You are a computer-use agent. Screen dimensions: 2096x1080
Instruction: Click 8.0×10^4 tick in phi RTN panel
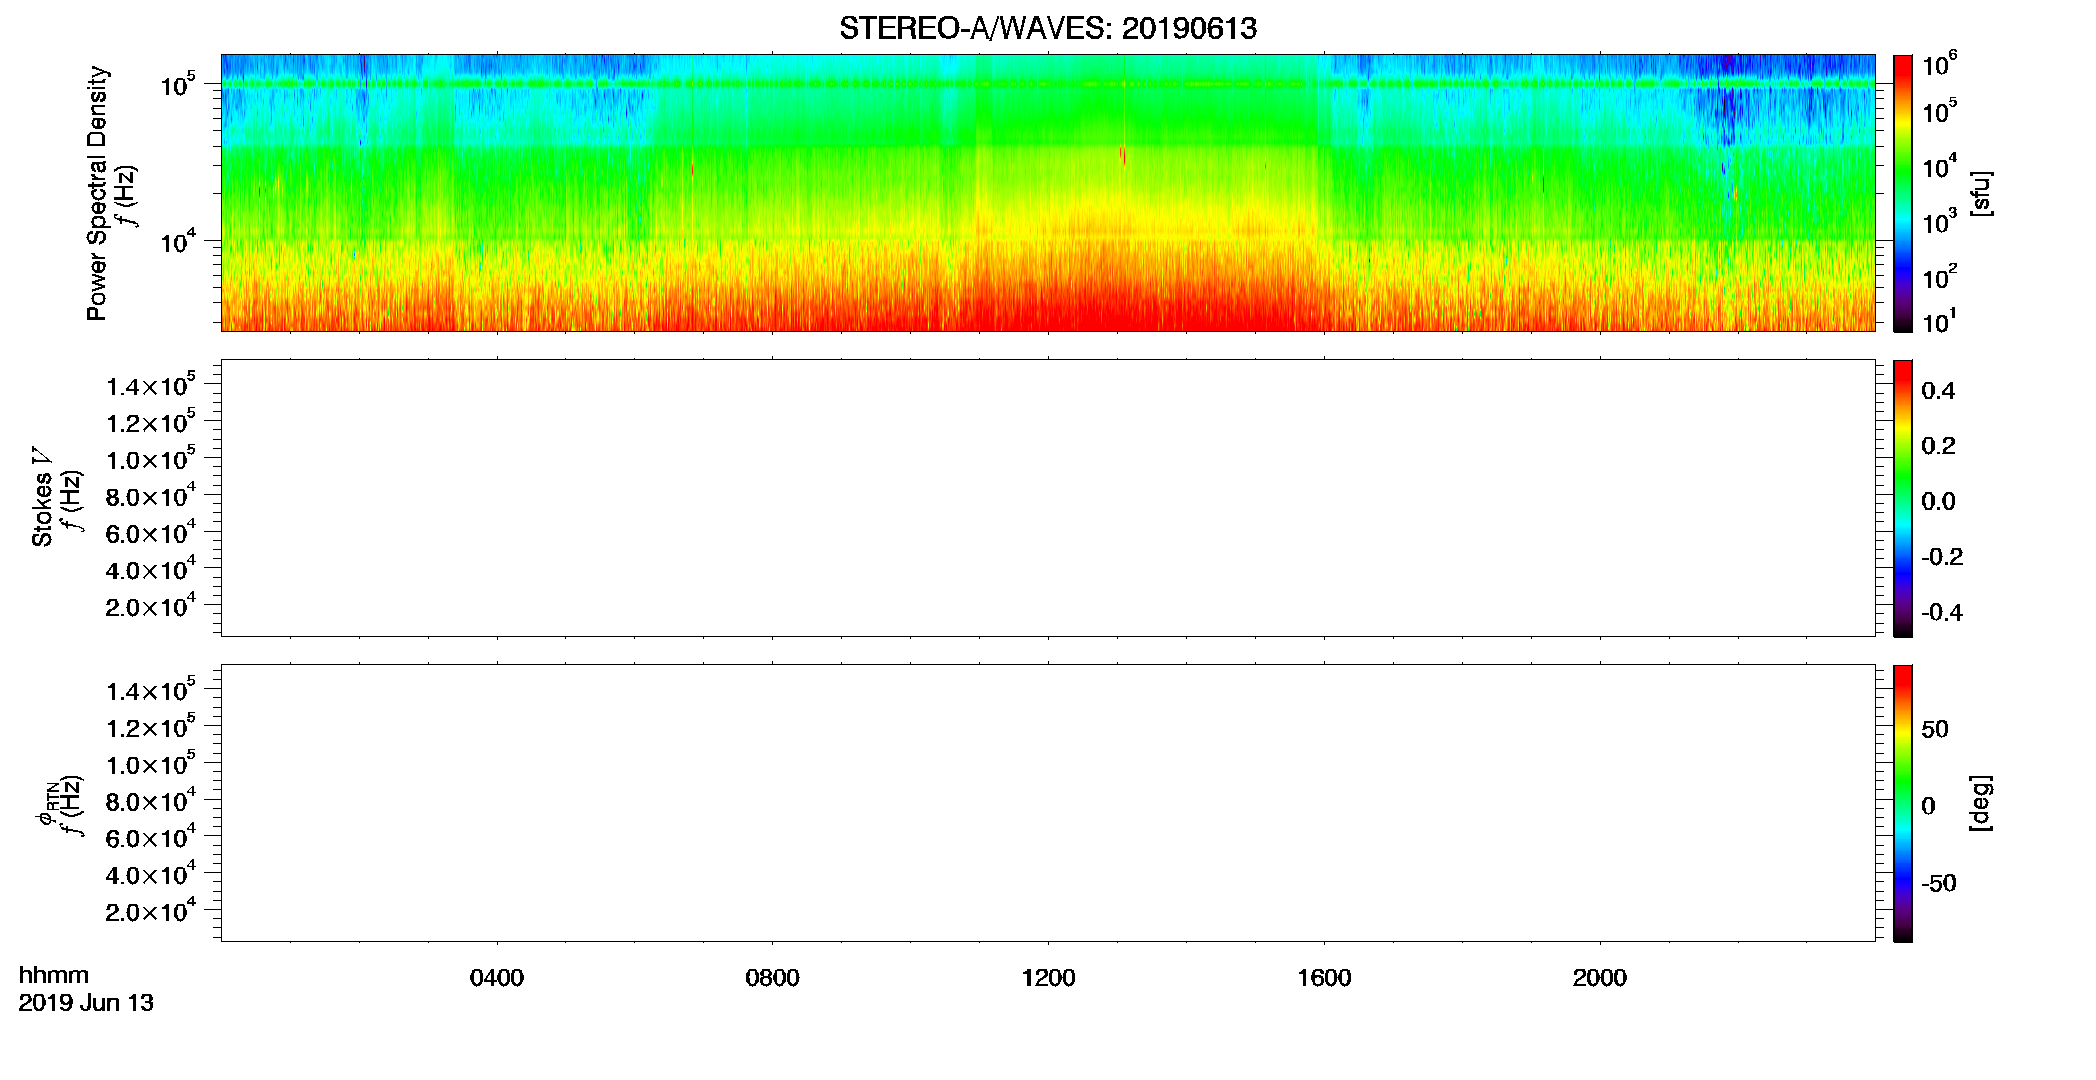point(151,801)
